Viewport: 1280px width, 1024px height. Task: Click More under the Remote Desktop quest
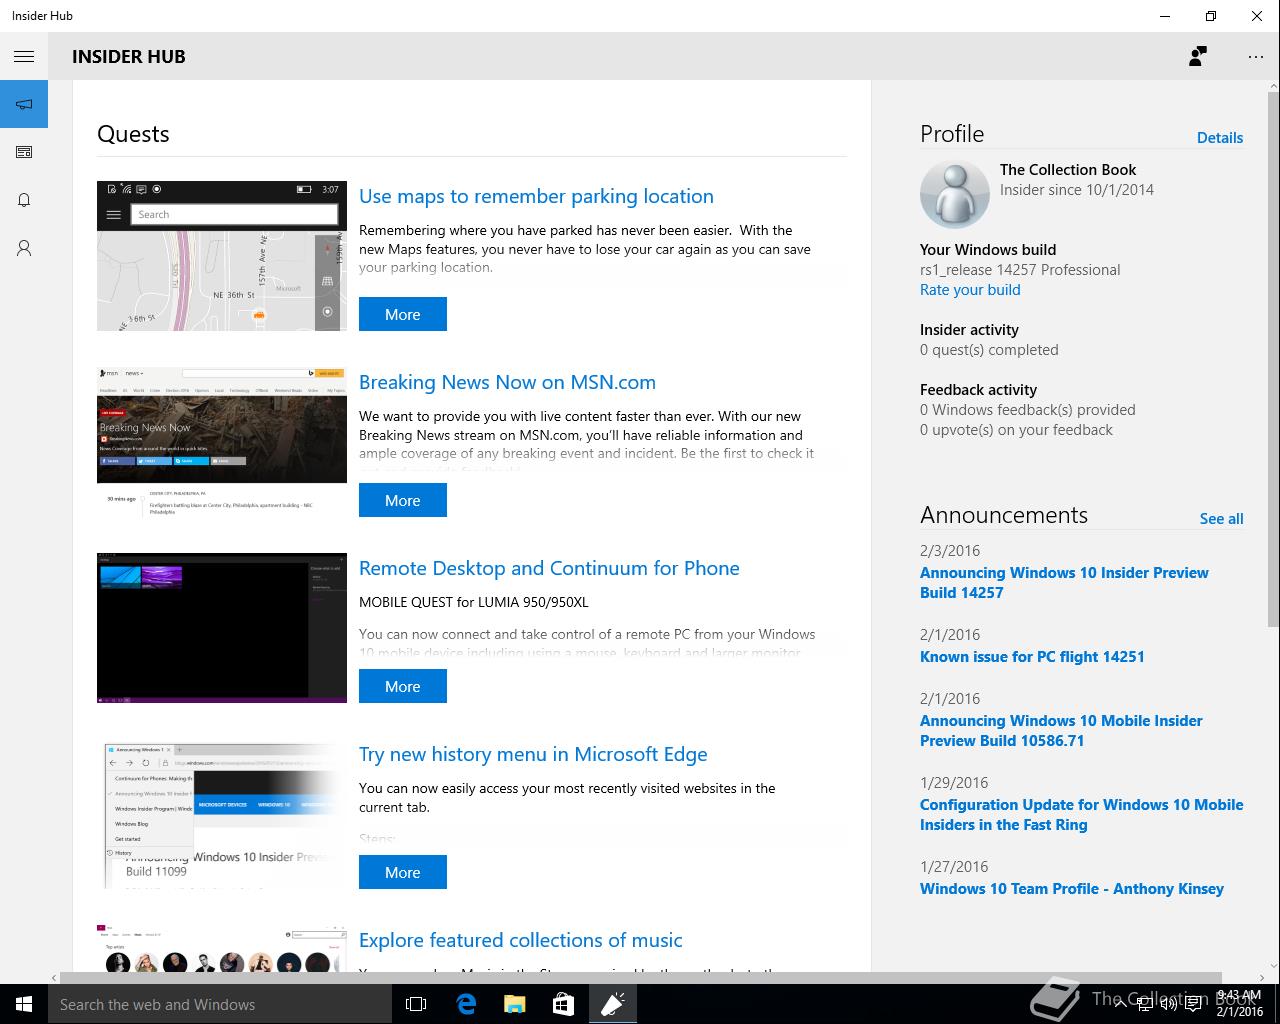coord(403,686)
